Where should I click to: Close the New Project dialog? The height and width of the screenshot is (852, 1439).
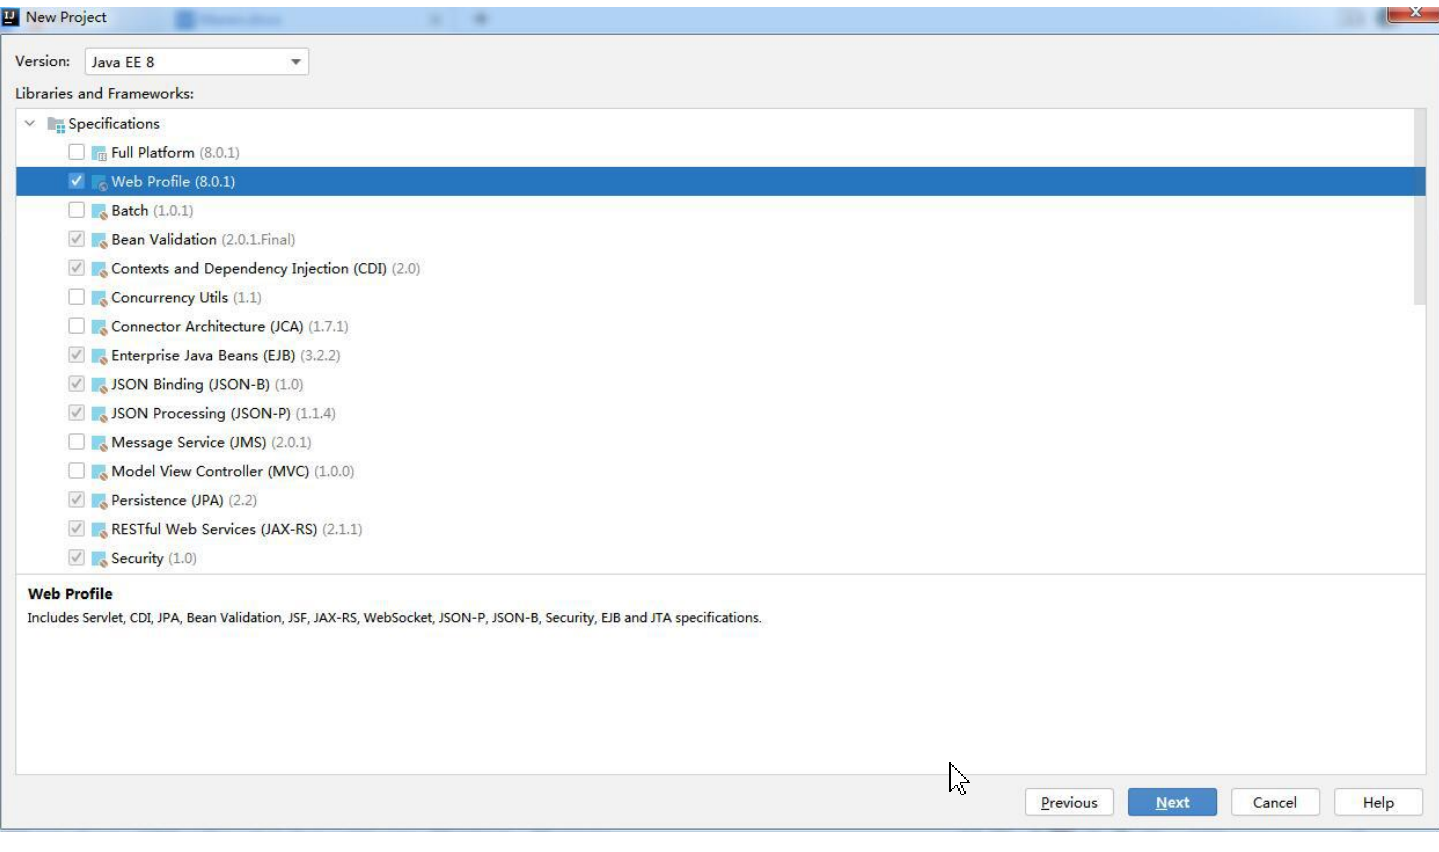[1414, 13]
